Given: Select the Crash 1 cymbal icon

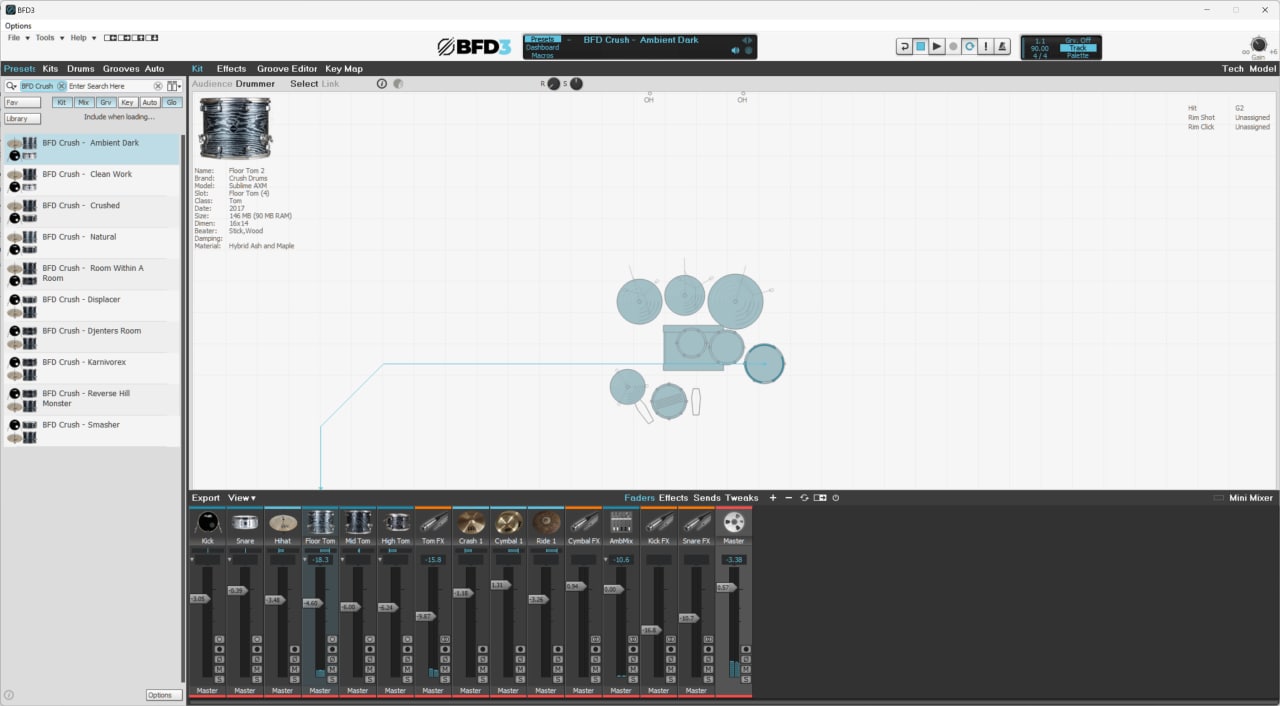Looking at the screenshot, I should click(471, 522).
